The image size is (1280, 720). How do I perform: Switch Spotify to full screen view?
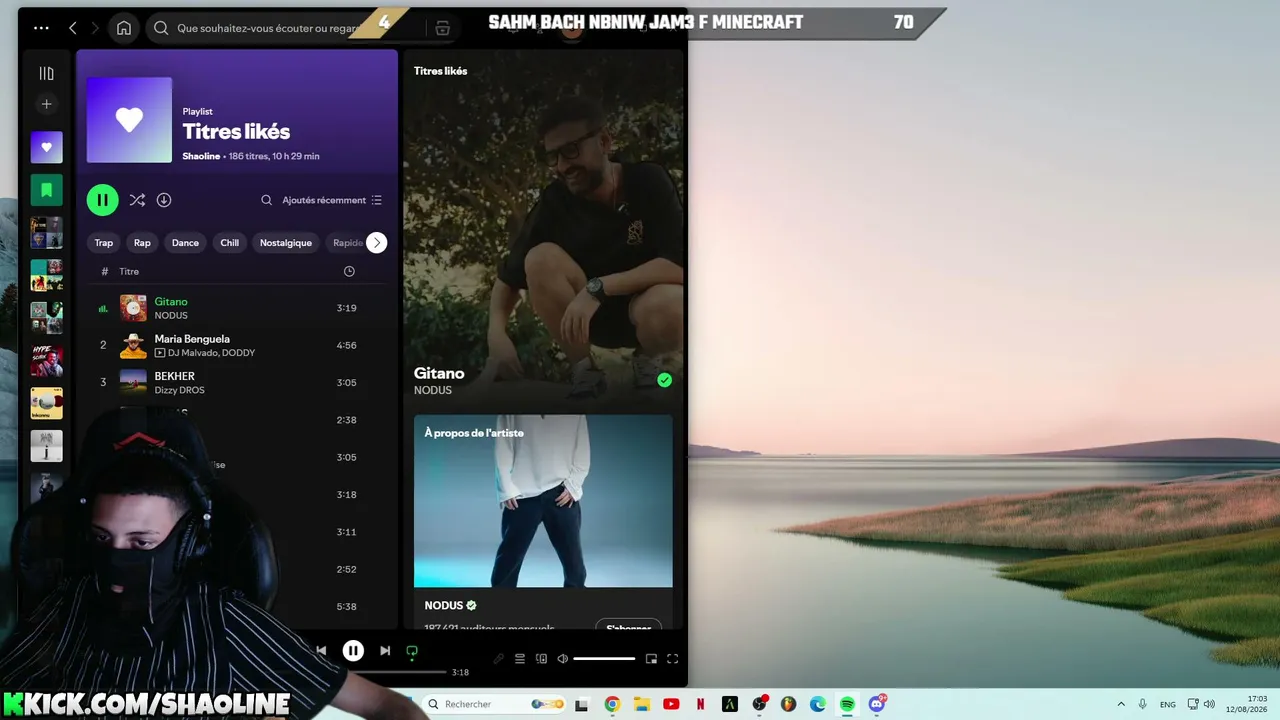coord(673,659)
